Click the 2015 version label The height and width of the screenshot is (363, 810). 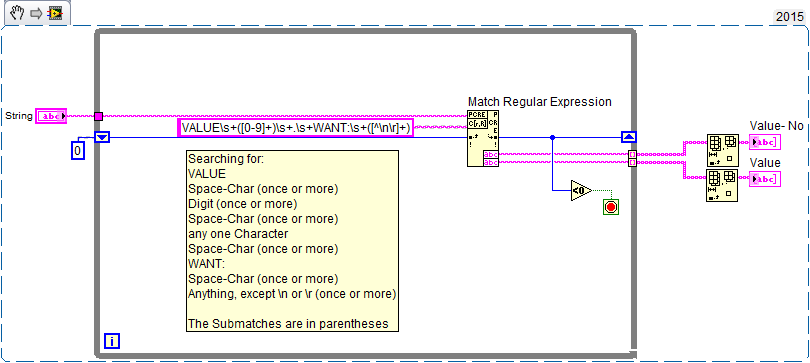(789, 17)
